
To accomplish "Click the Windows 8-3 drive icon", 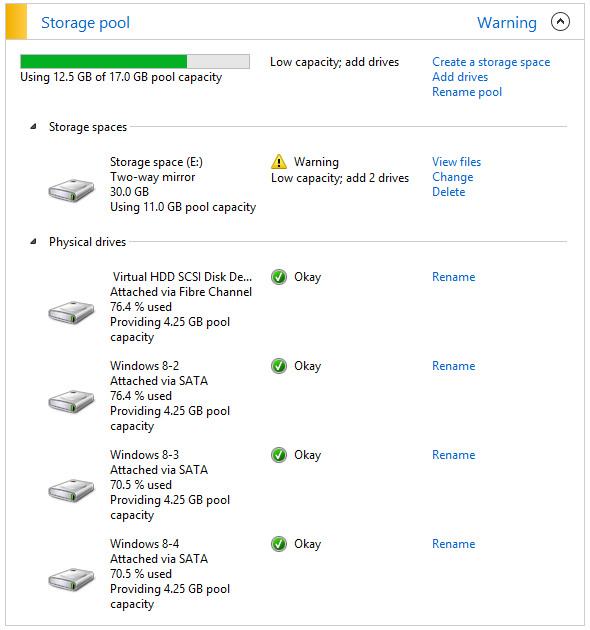I will (x=71, y=490).
